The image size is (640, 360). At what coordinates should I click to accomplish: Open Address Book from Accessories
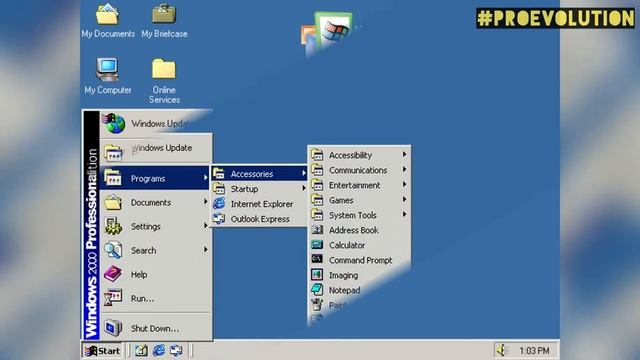(x=359, y=230)
